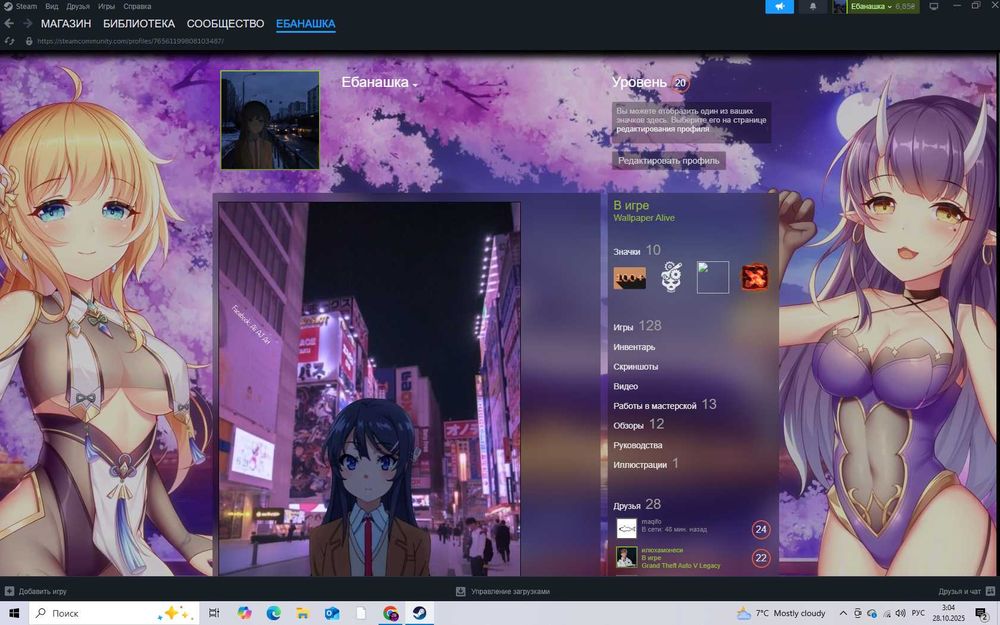Click the blue megaphone announcements button
Screen dimensions: 1000x625
coord(779,7)
